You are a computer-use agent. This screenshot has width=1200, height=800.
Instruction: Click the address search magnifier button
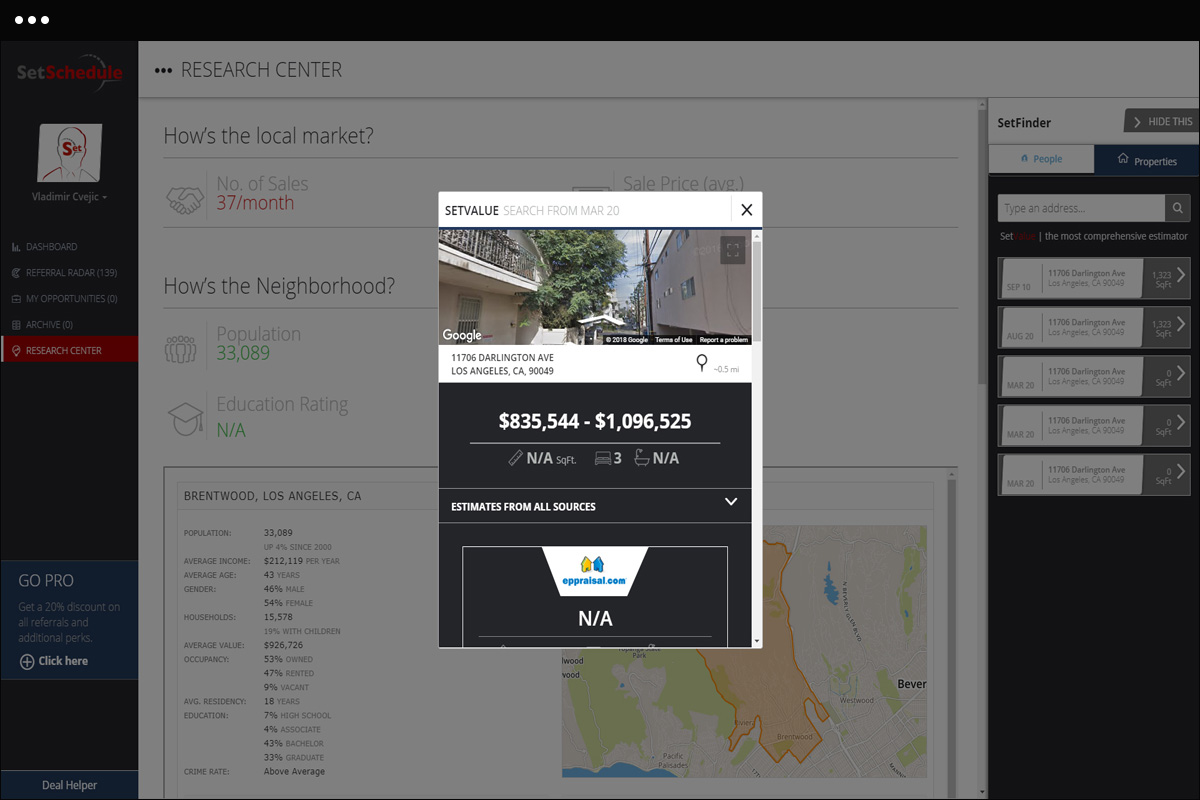pyautogui.click(x=1178, y=208)
